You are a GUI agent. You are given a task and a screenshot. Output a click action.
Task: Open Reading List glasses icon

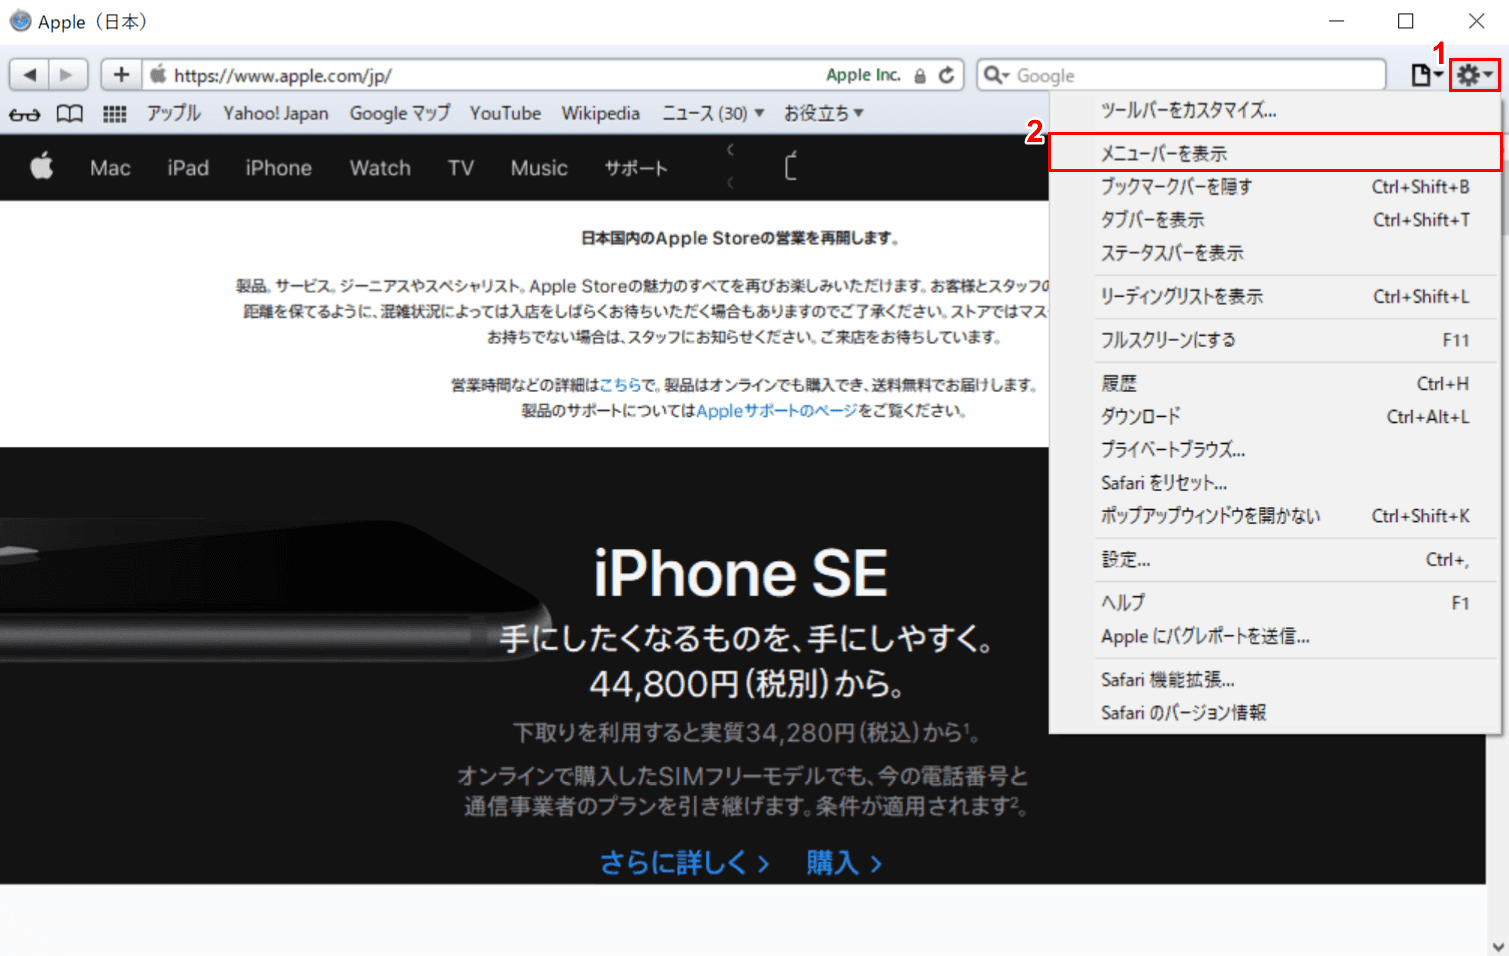point(25,114)
